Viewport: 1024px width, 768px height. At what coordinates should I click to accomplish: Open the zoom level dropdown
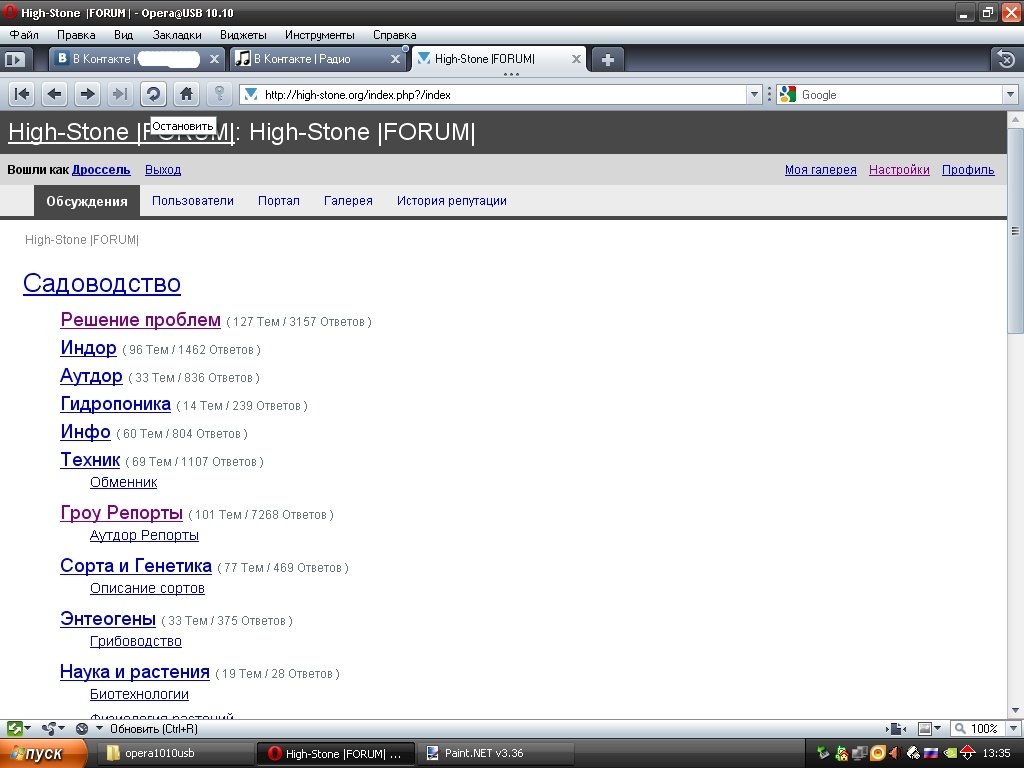pos(1014,728)
